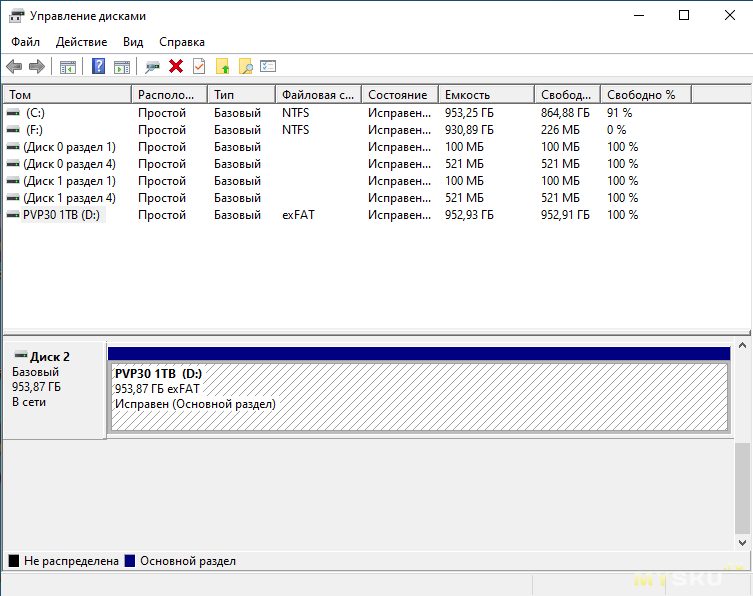Image resolution: width=753 pixels, height=596 pixels.
Task: Open the Справка menu
Action: [x=182, y=42]
